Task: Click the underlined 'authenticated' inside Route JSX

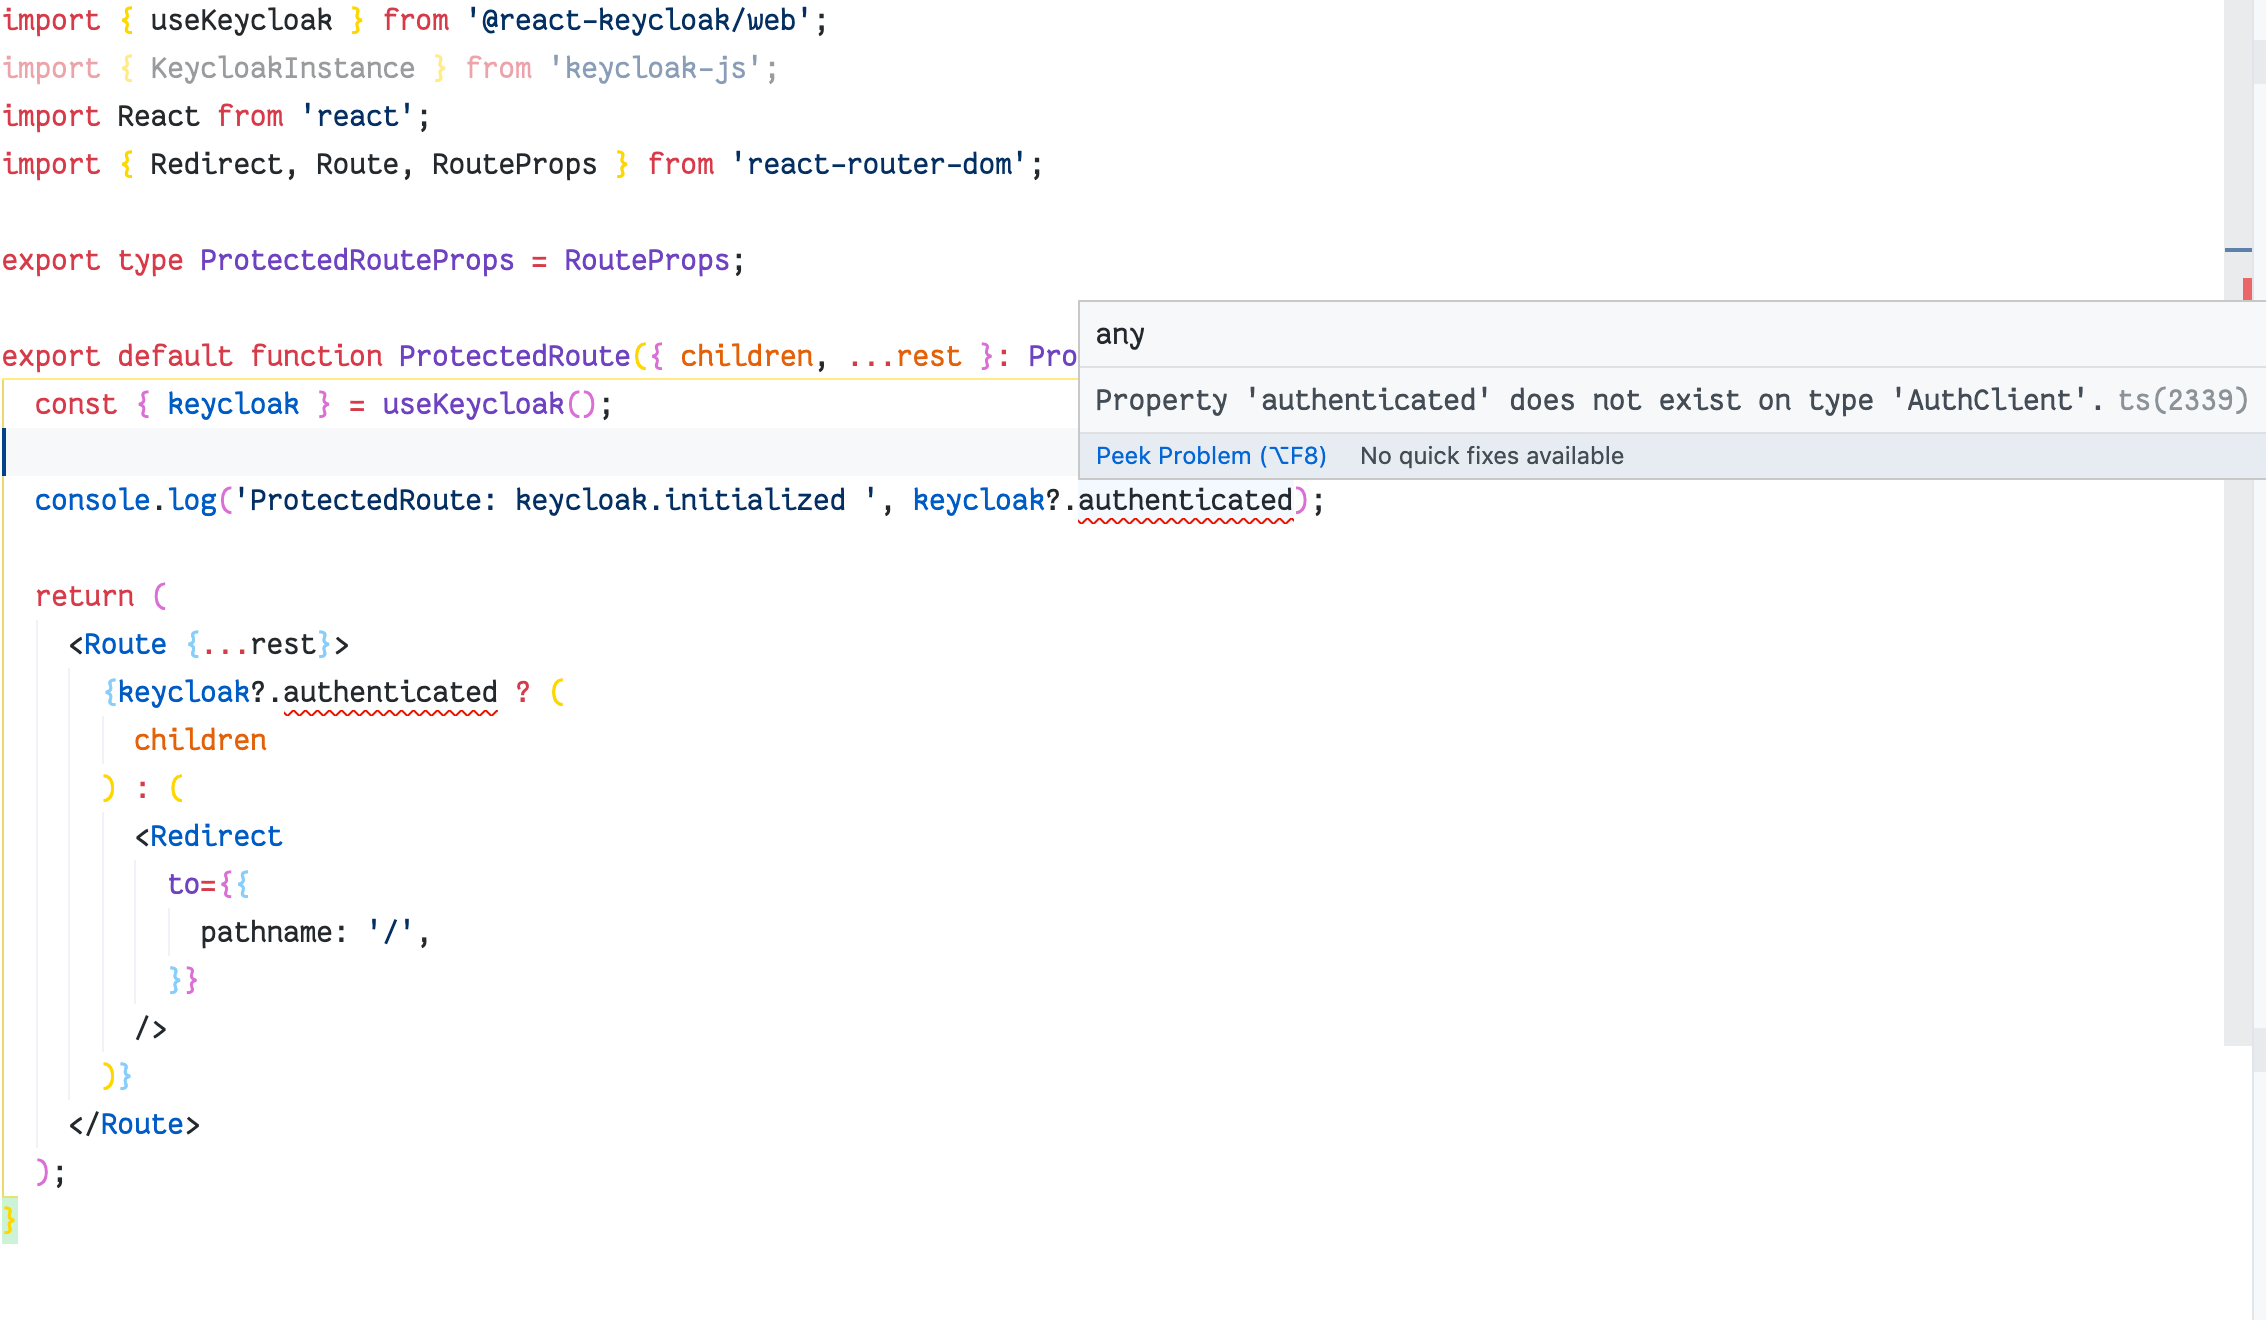Action: pyautogui.click(x=392, y=691)
